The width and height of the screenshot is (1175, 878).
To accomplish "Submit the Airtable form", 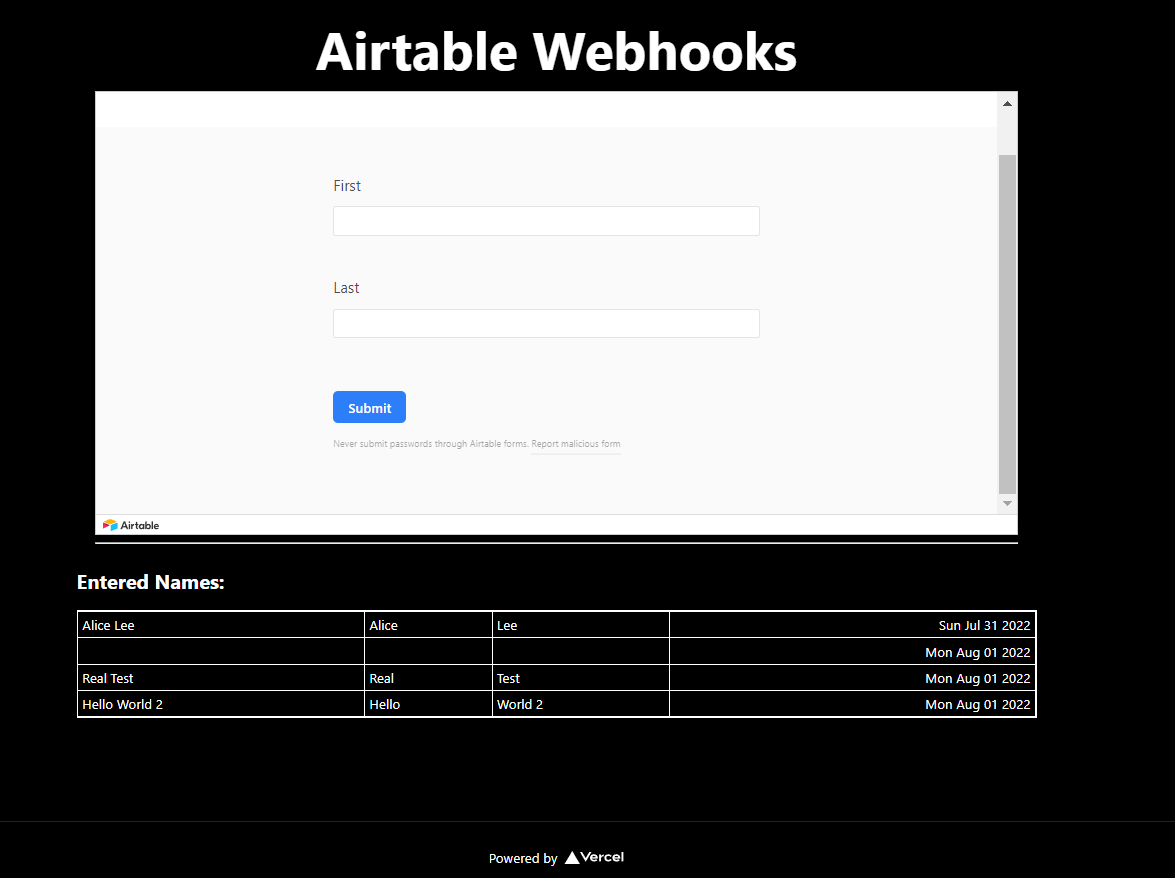I will pos(369,408).
